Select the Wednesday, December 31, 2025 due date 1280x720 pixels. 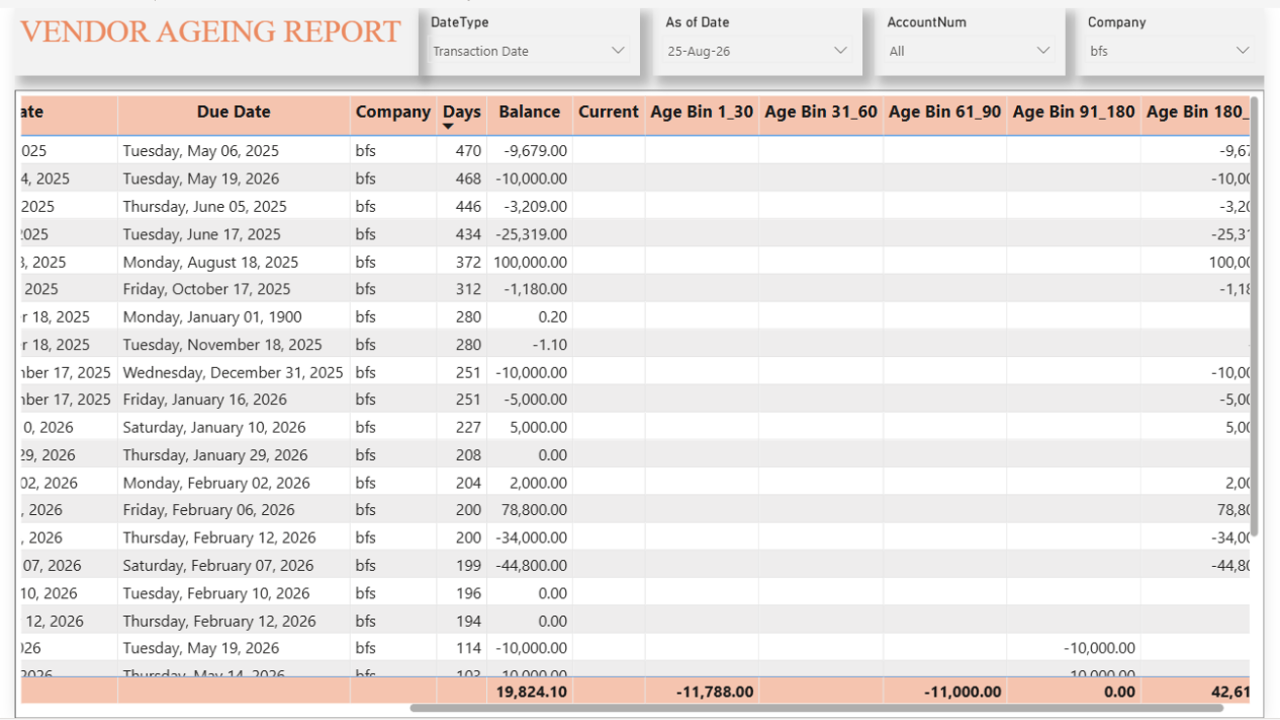[x=233, y=372]
